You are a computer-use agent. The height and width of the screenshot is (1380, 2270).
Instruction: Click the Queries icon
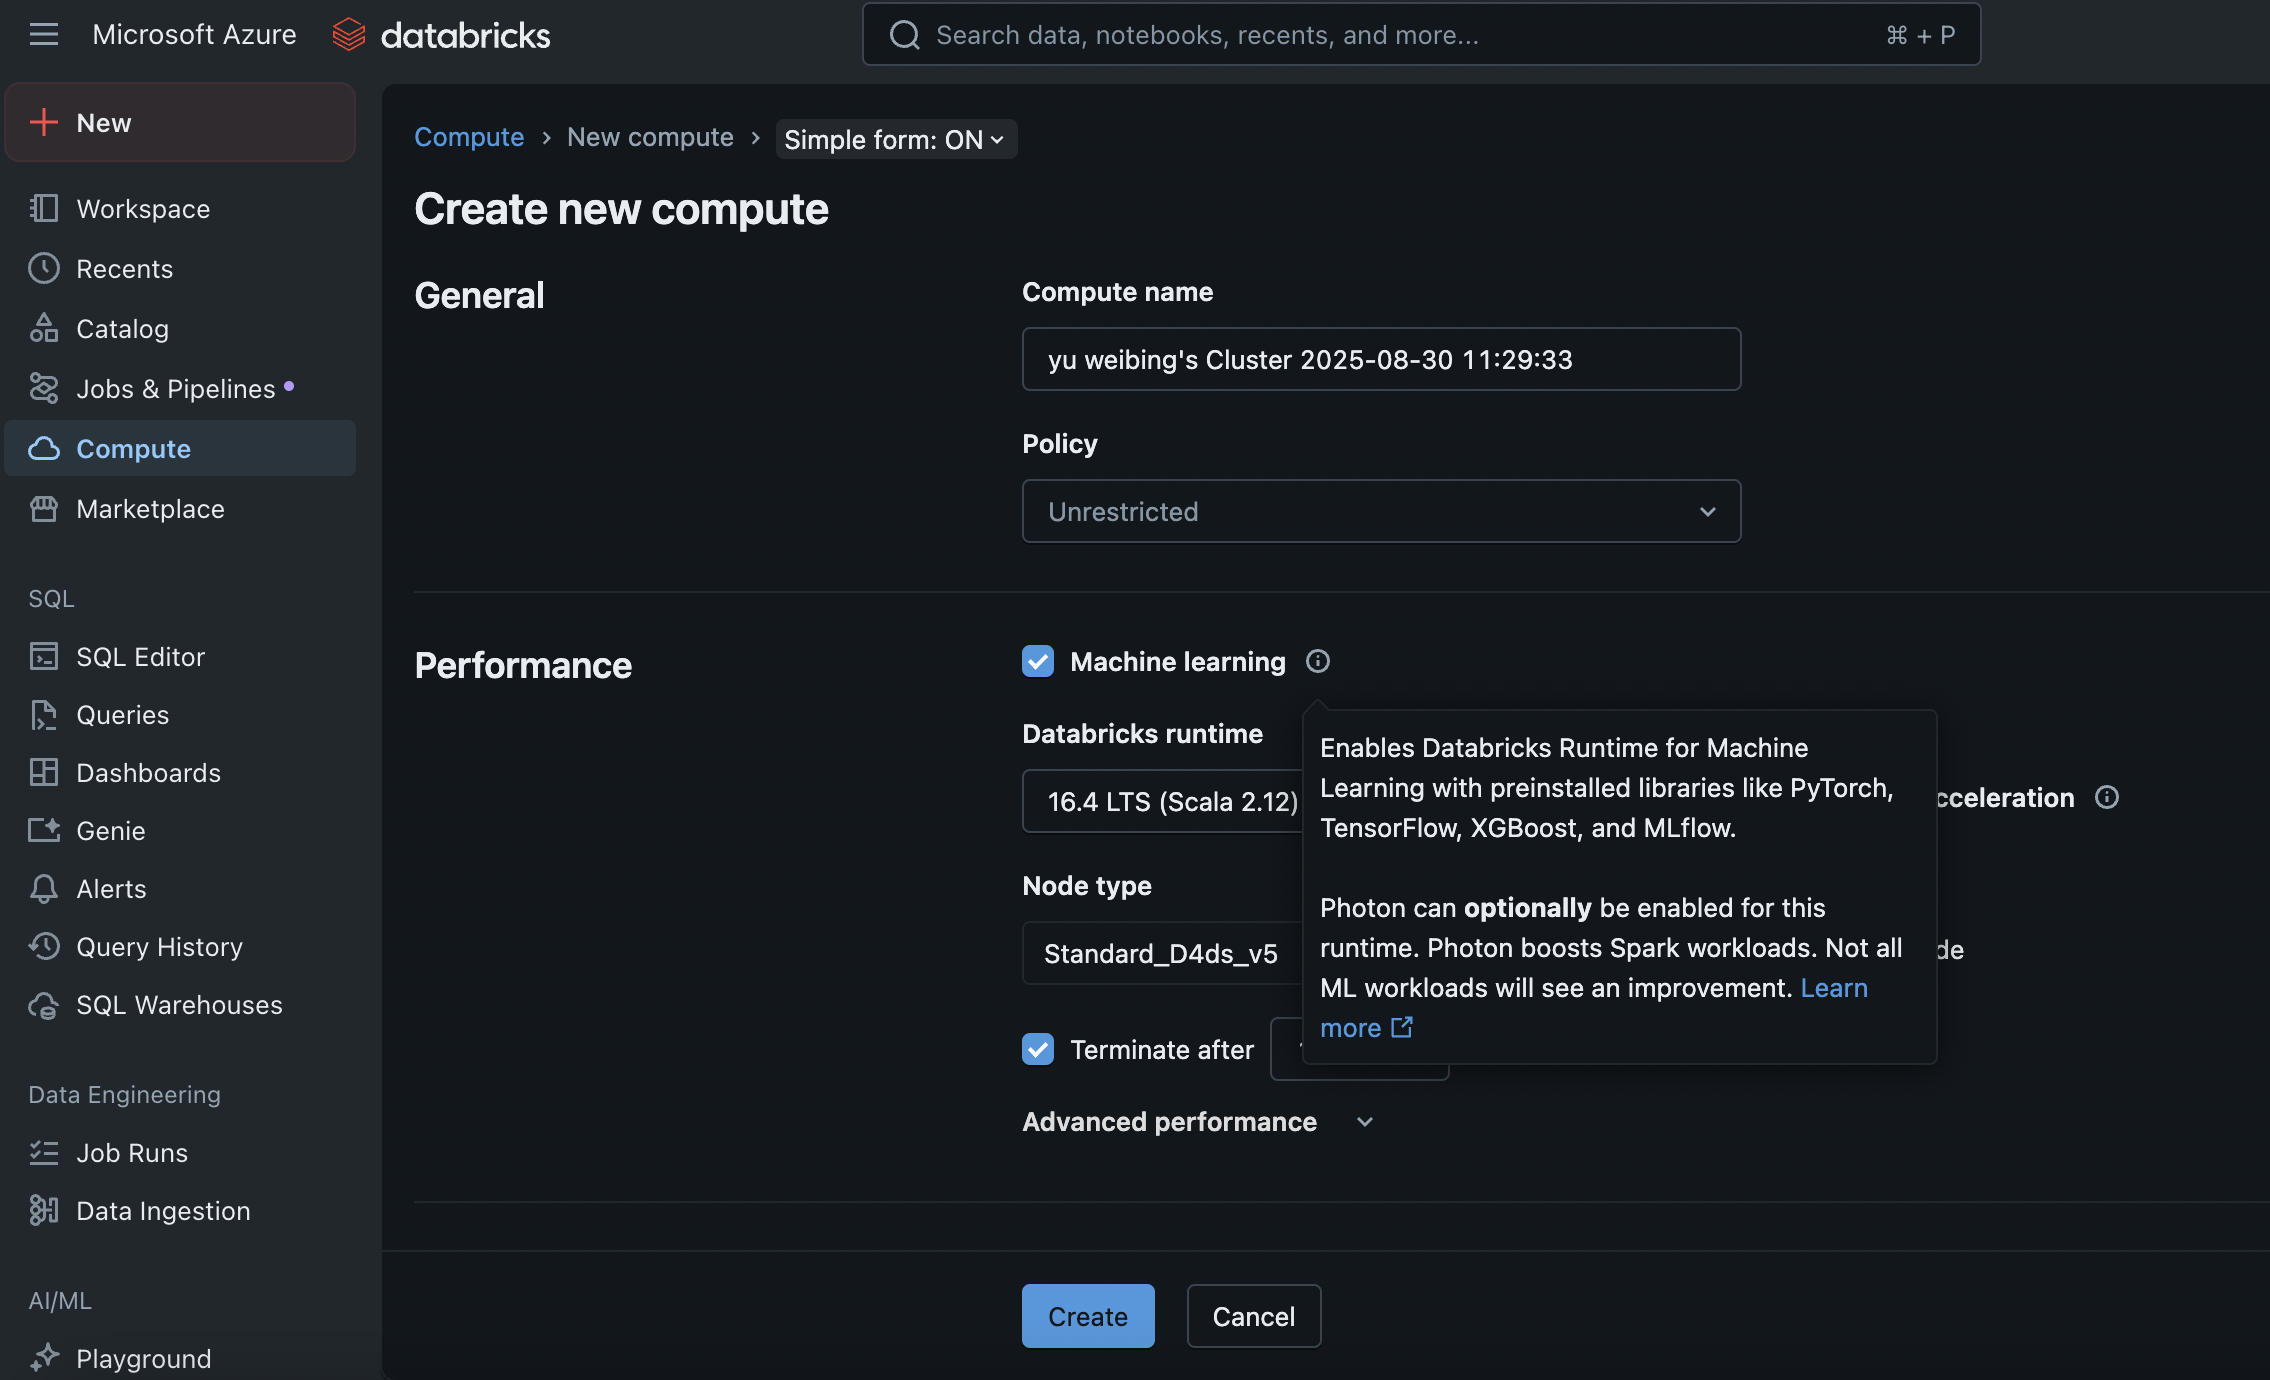pos(44,714)
